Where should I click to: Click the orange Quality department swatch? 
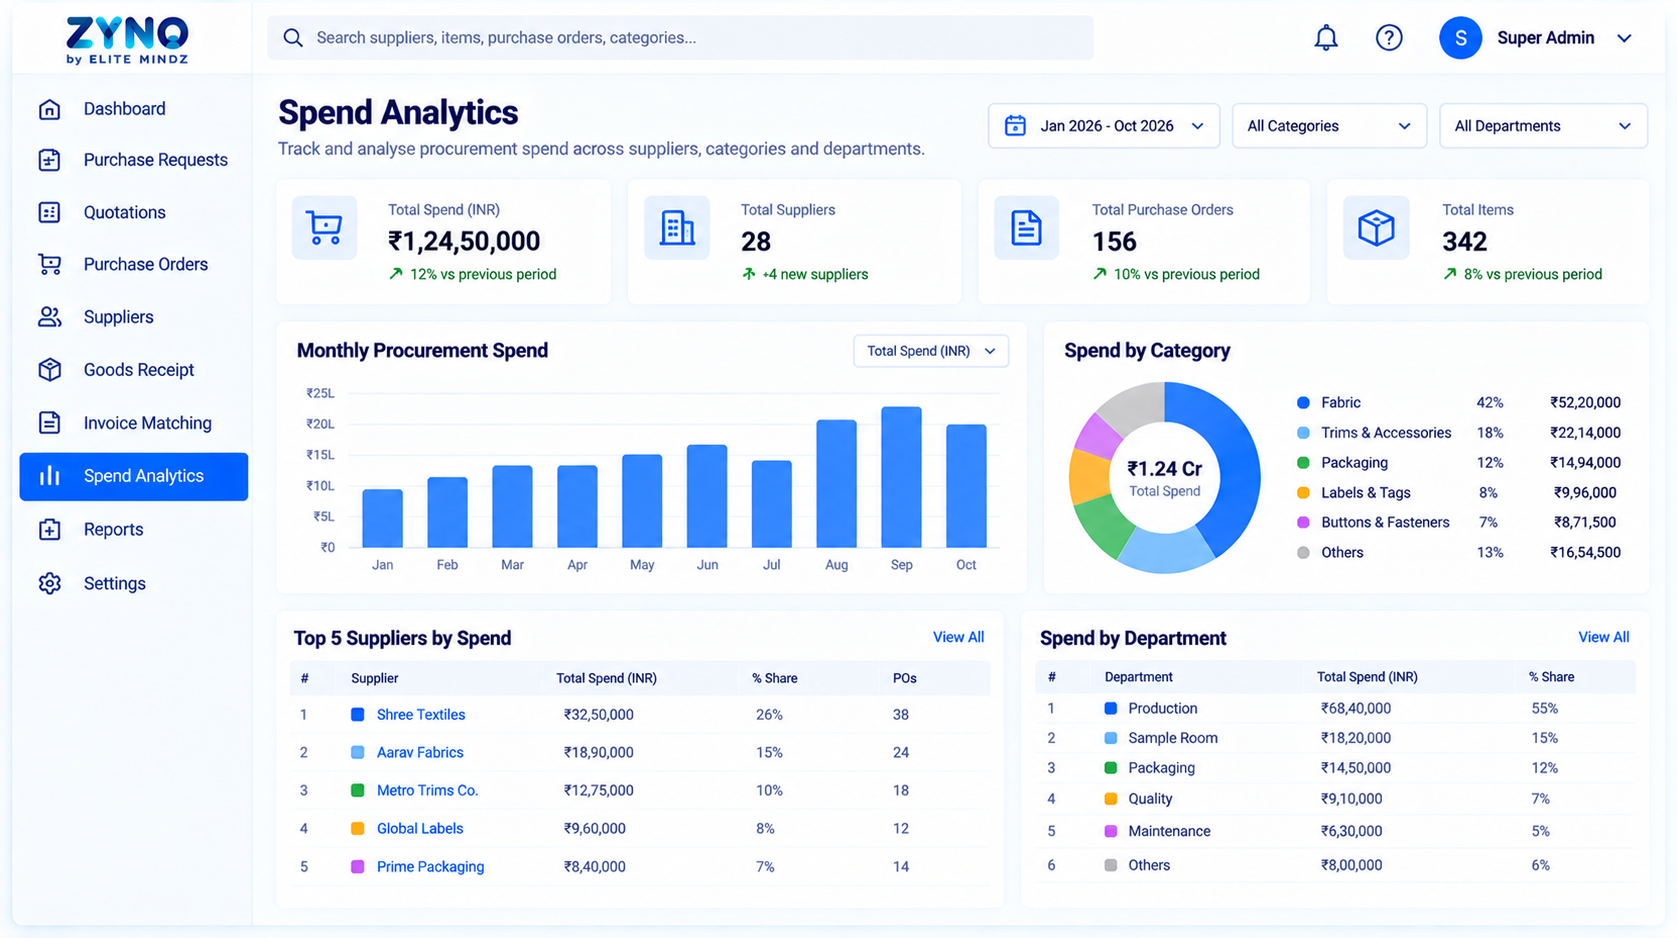coord(1110,799)
